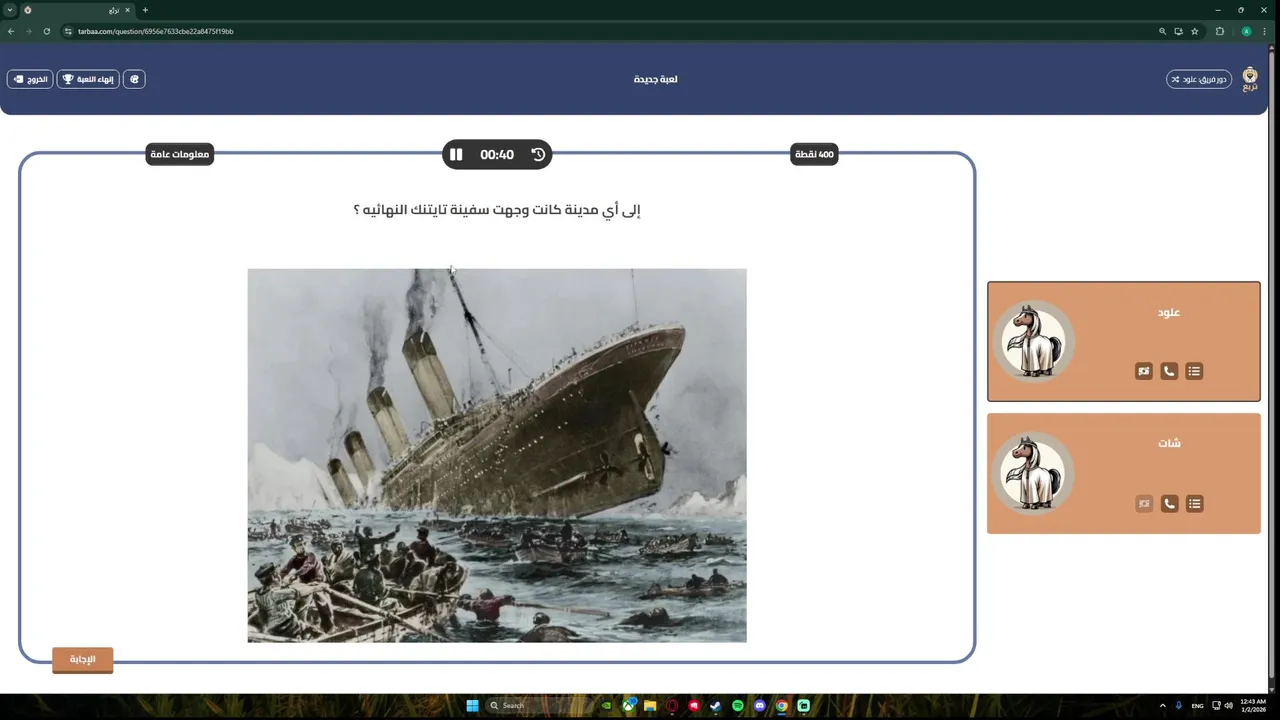
Task: Open Discord from the taskbar
Action: (x=760, y=705)
